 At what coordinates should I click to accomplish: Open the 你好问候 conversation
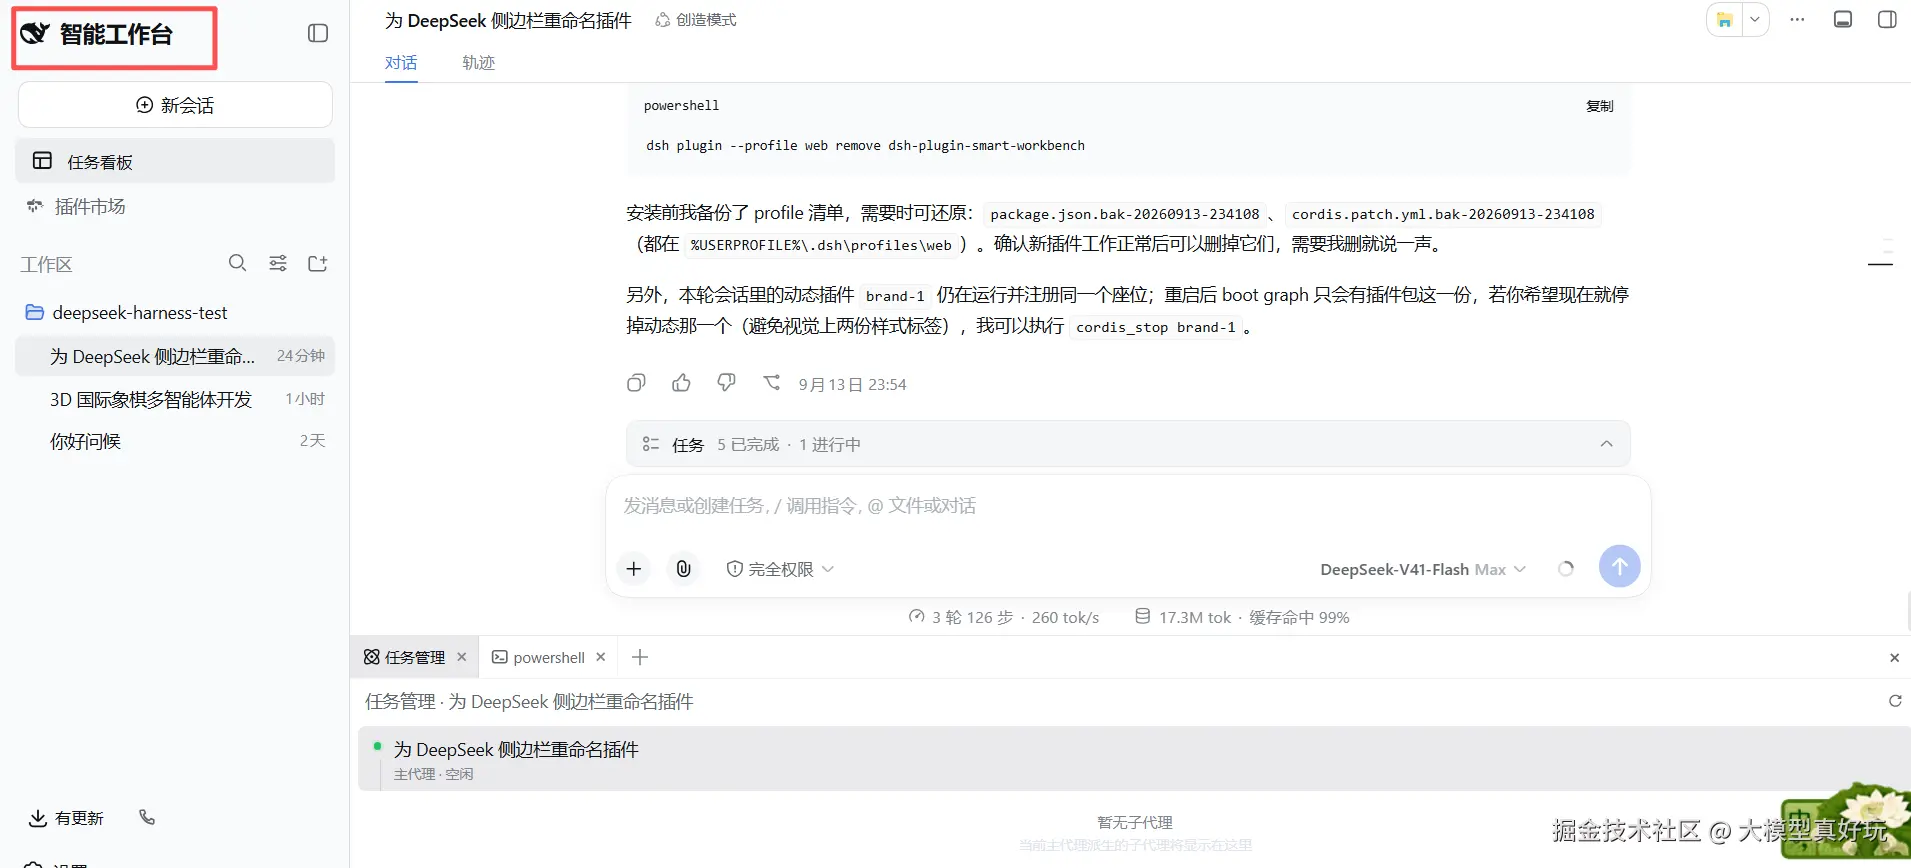pyautogui.click(x=175, y=441)
